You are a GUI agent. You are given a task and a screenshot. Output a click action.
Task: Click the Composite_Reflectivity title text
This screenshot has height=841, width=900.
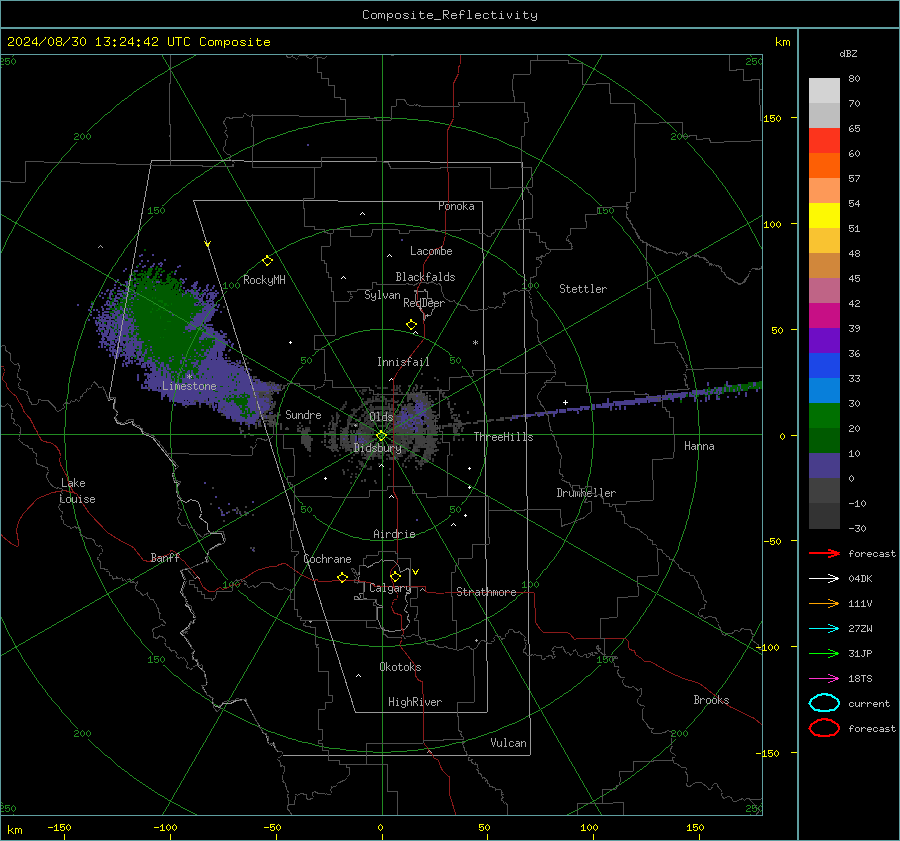[450, 15]
